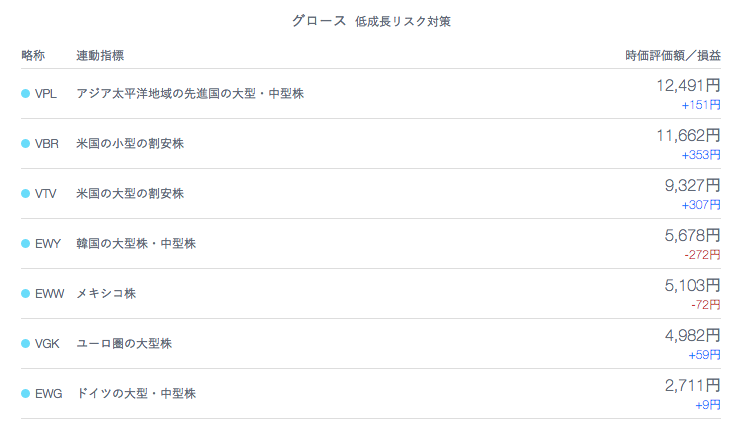Click the 低成長リスク対策 subtitle
This screenshot has height=446, width=738.
point(402,21)
